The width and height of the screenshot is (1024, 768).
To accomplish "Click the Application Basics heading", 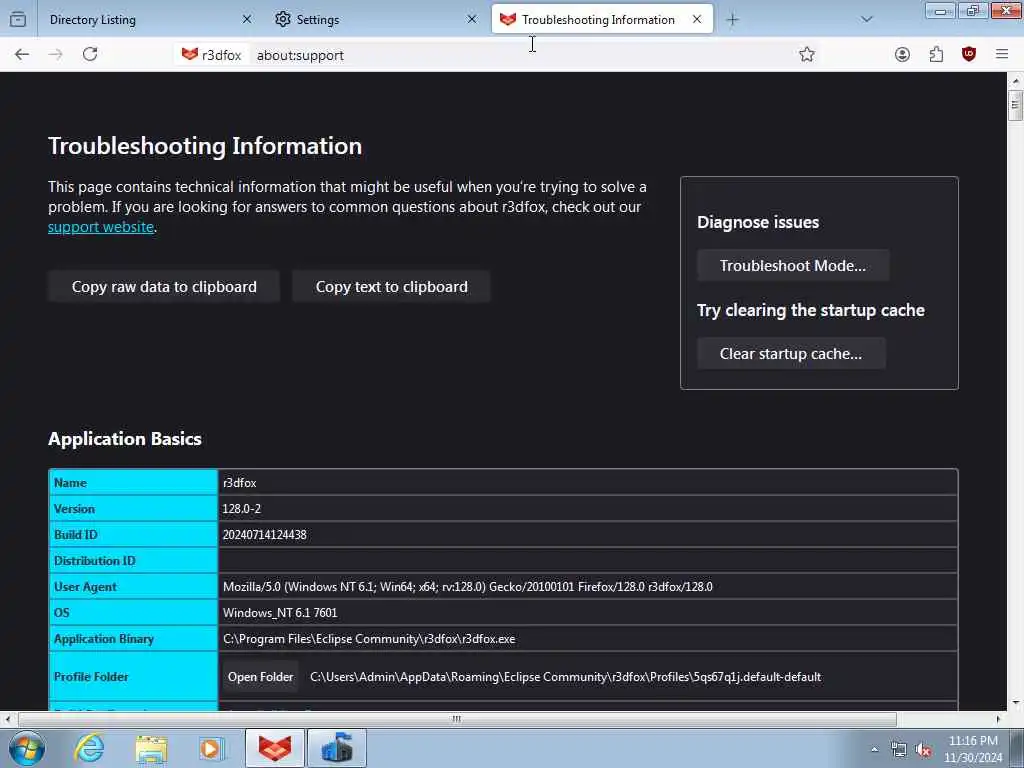I will [125, 439].
